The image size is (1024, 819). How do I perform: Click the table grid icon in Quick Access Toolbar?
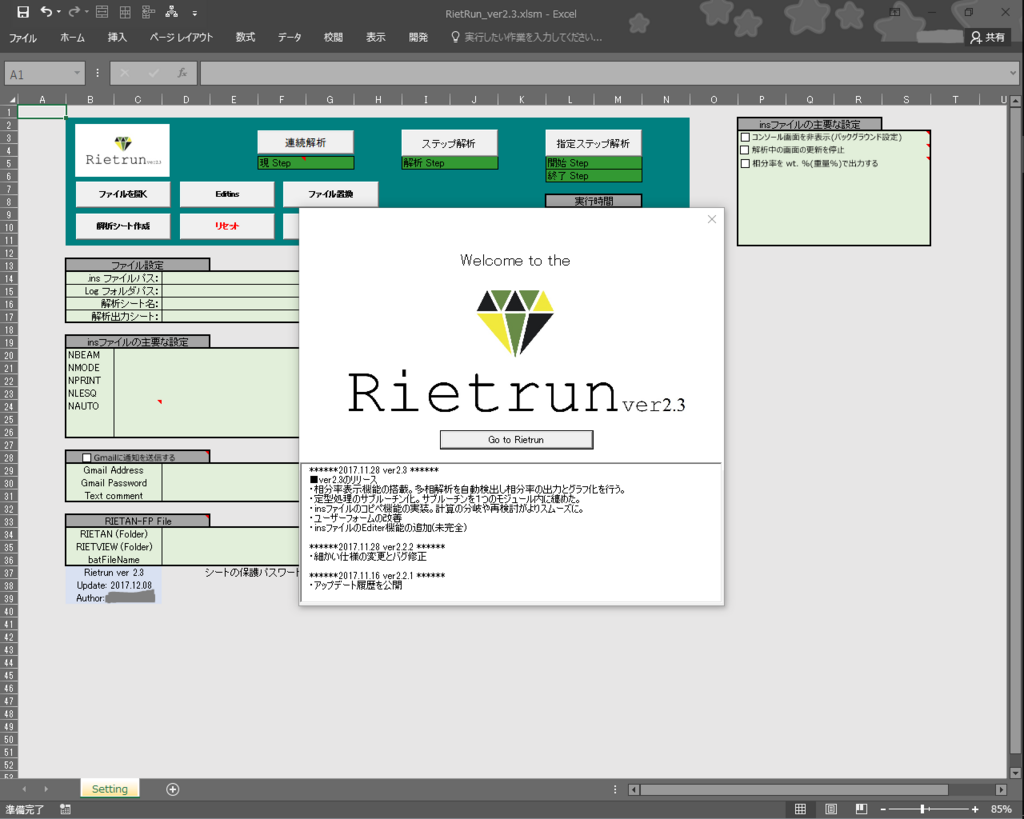[x=125, y=12]
